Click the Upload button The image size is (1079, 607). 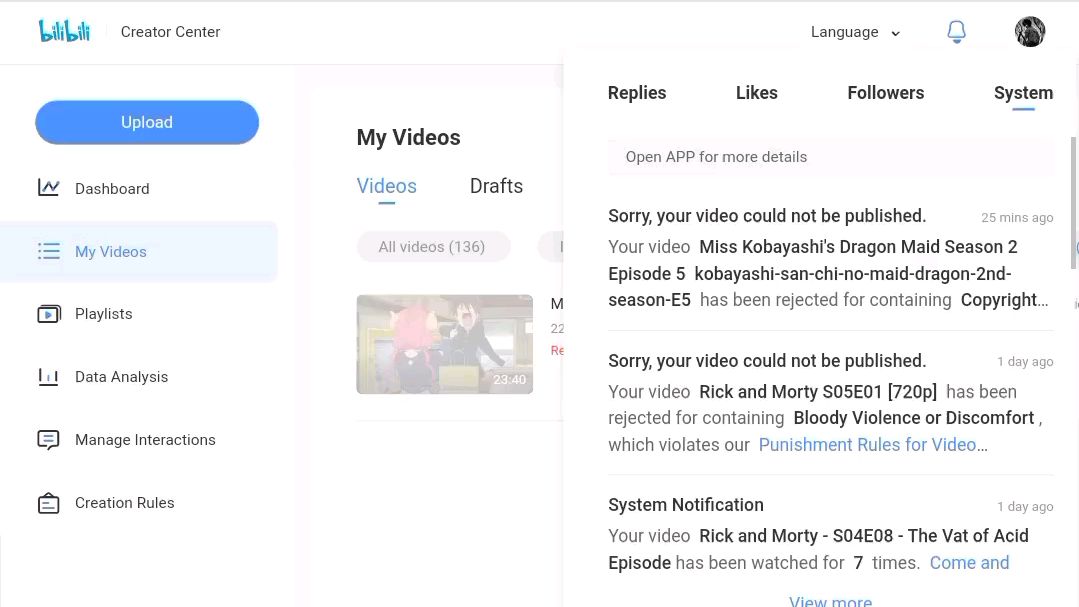(147, 123)
